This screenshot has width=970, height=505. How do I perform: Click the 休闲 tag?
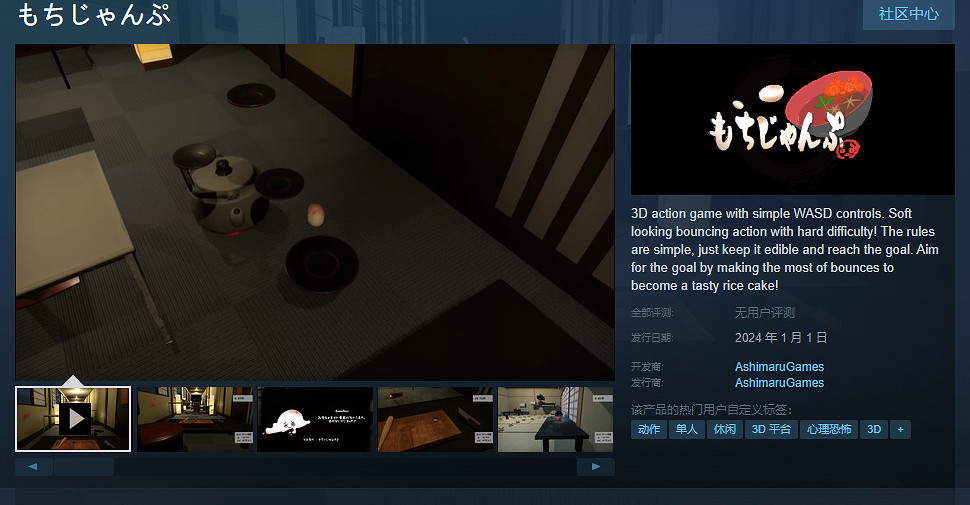point(724,429)
